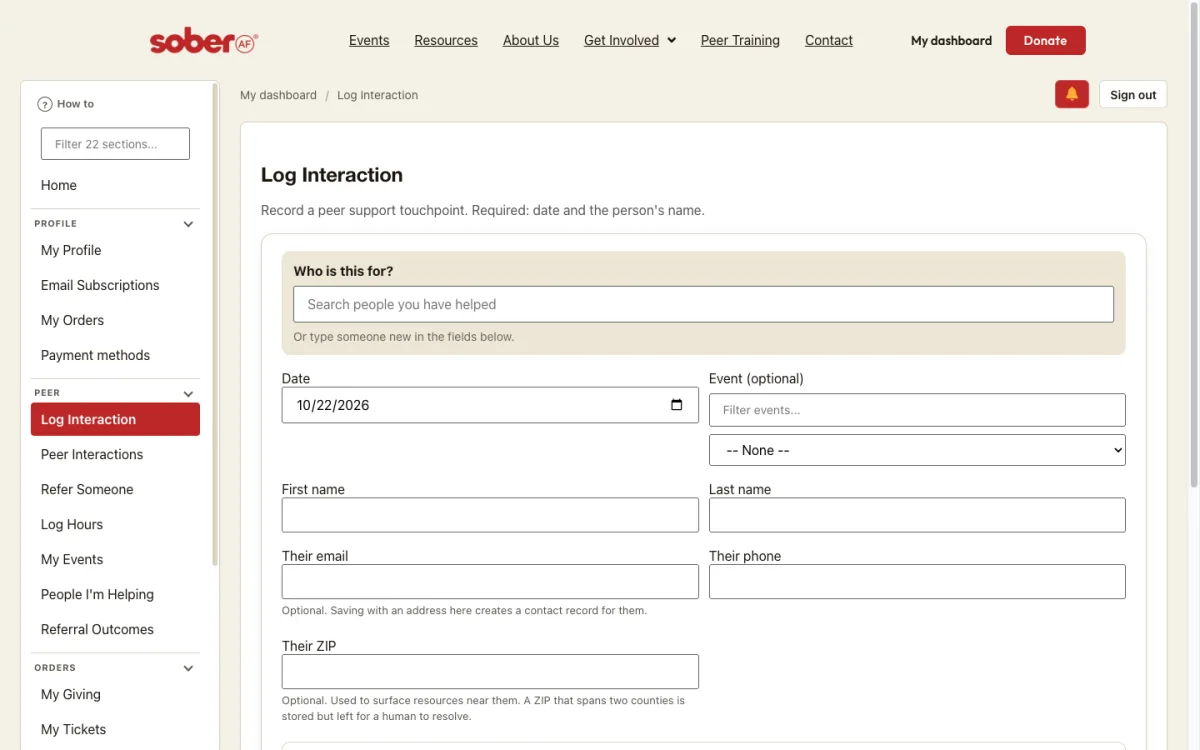Click the Their email field
This screenshot has width=1200, height=750.
[490, 582]
